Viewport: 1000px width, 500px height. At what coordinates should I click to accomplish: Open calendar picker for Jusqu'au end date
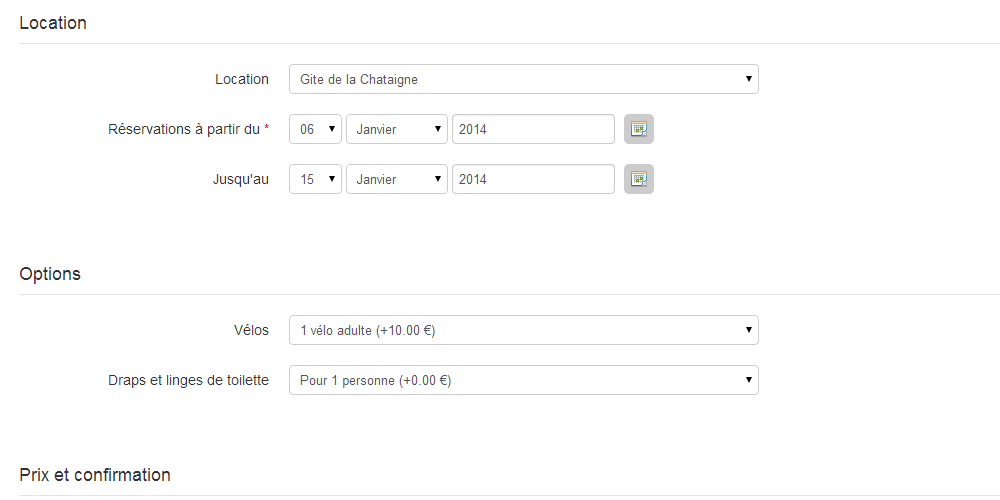click(638, 179)
